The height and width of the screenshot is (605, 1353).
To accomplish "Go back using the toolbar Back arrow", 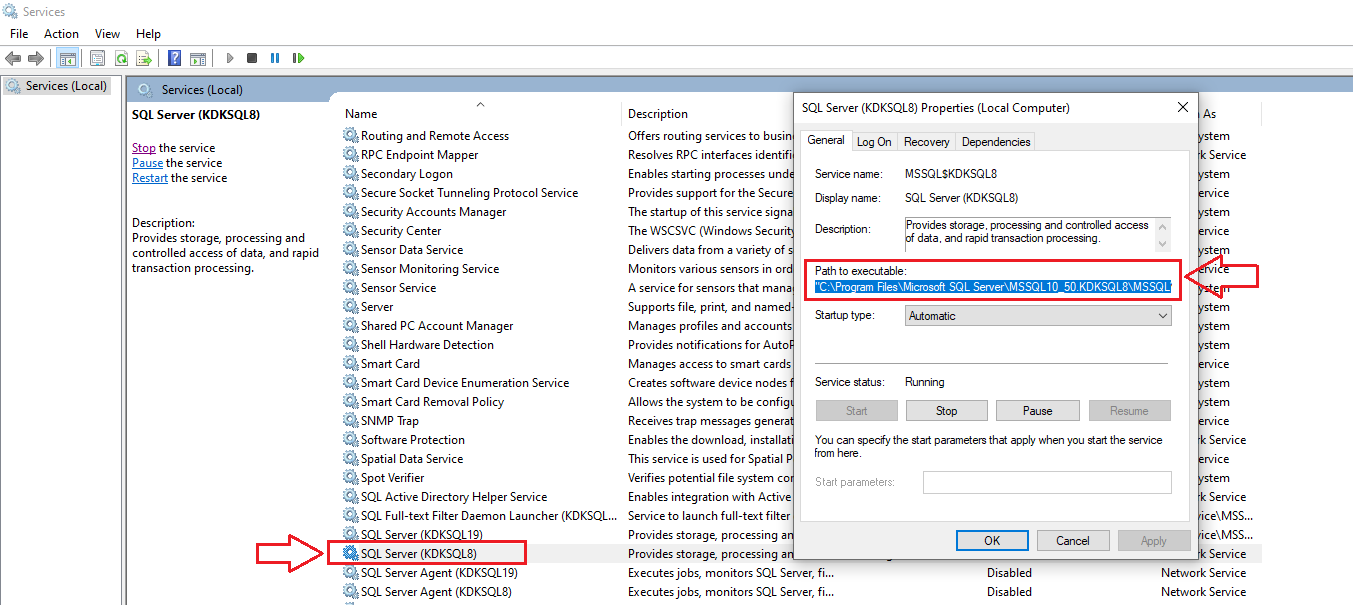I will tap(13, 58).
